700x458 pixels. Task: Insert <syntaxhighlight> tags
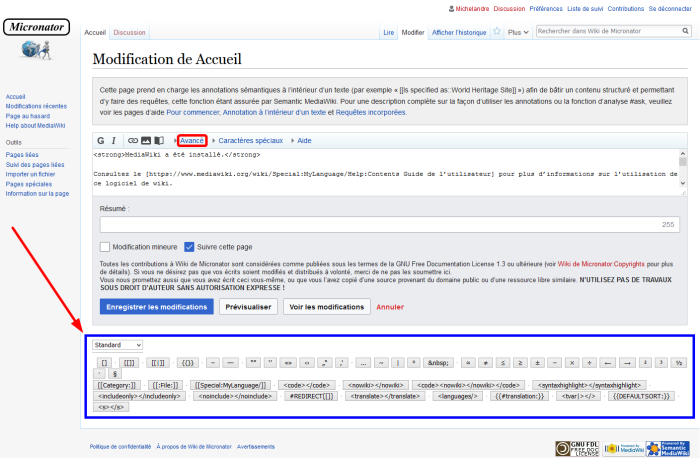(589, 385)
